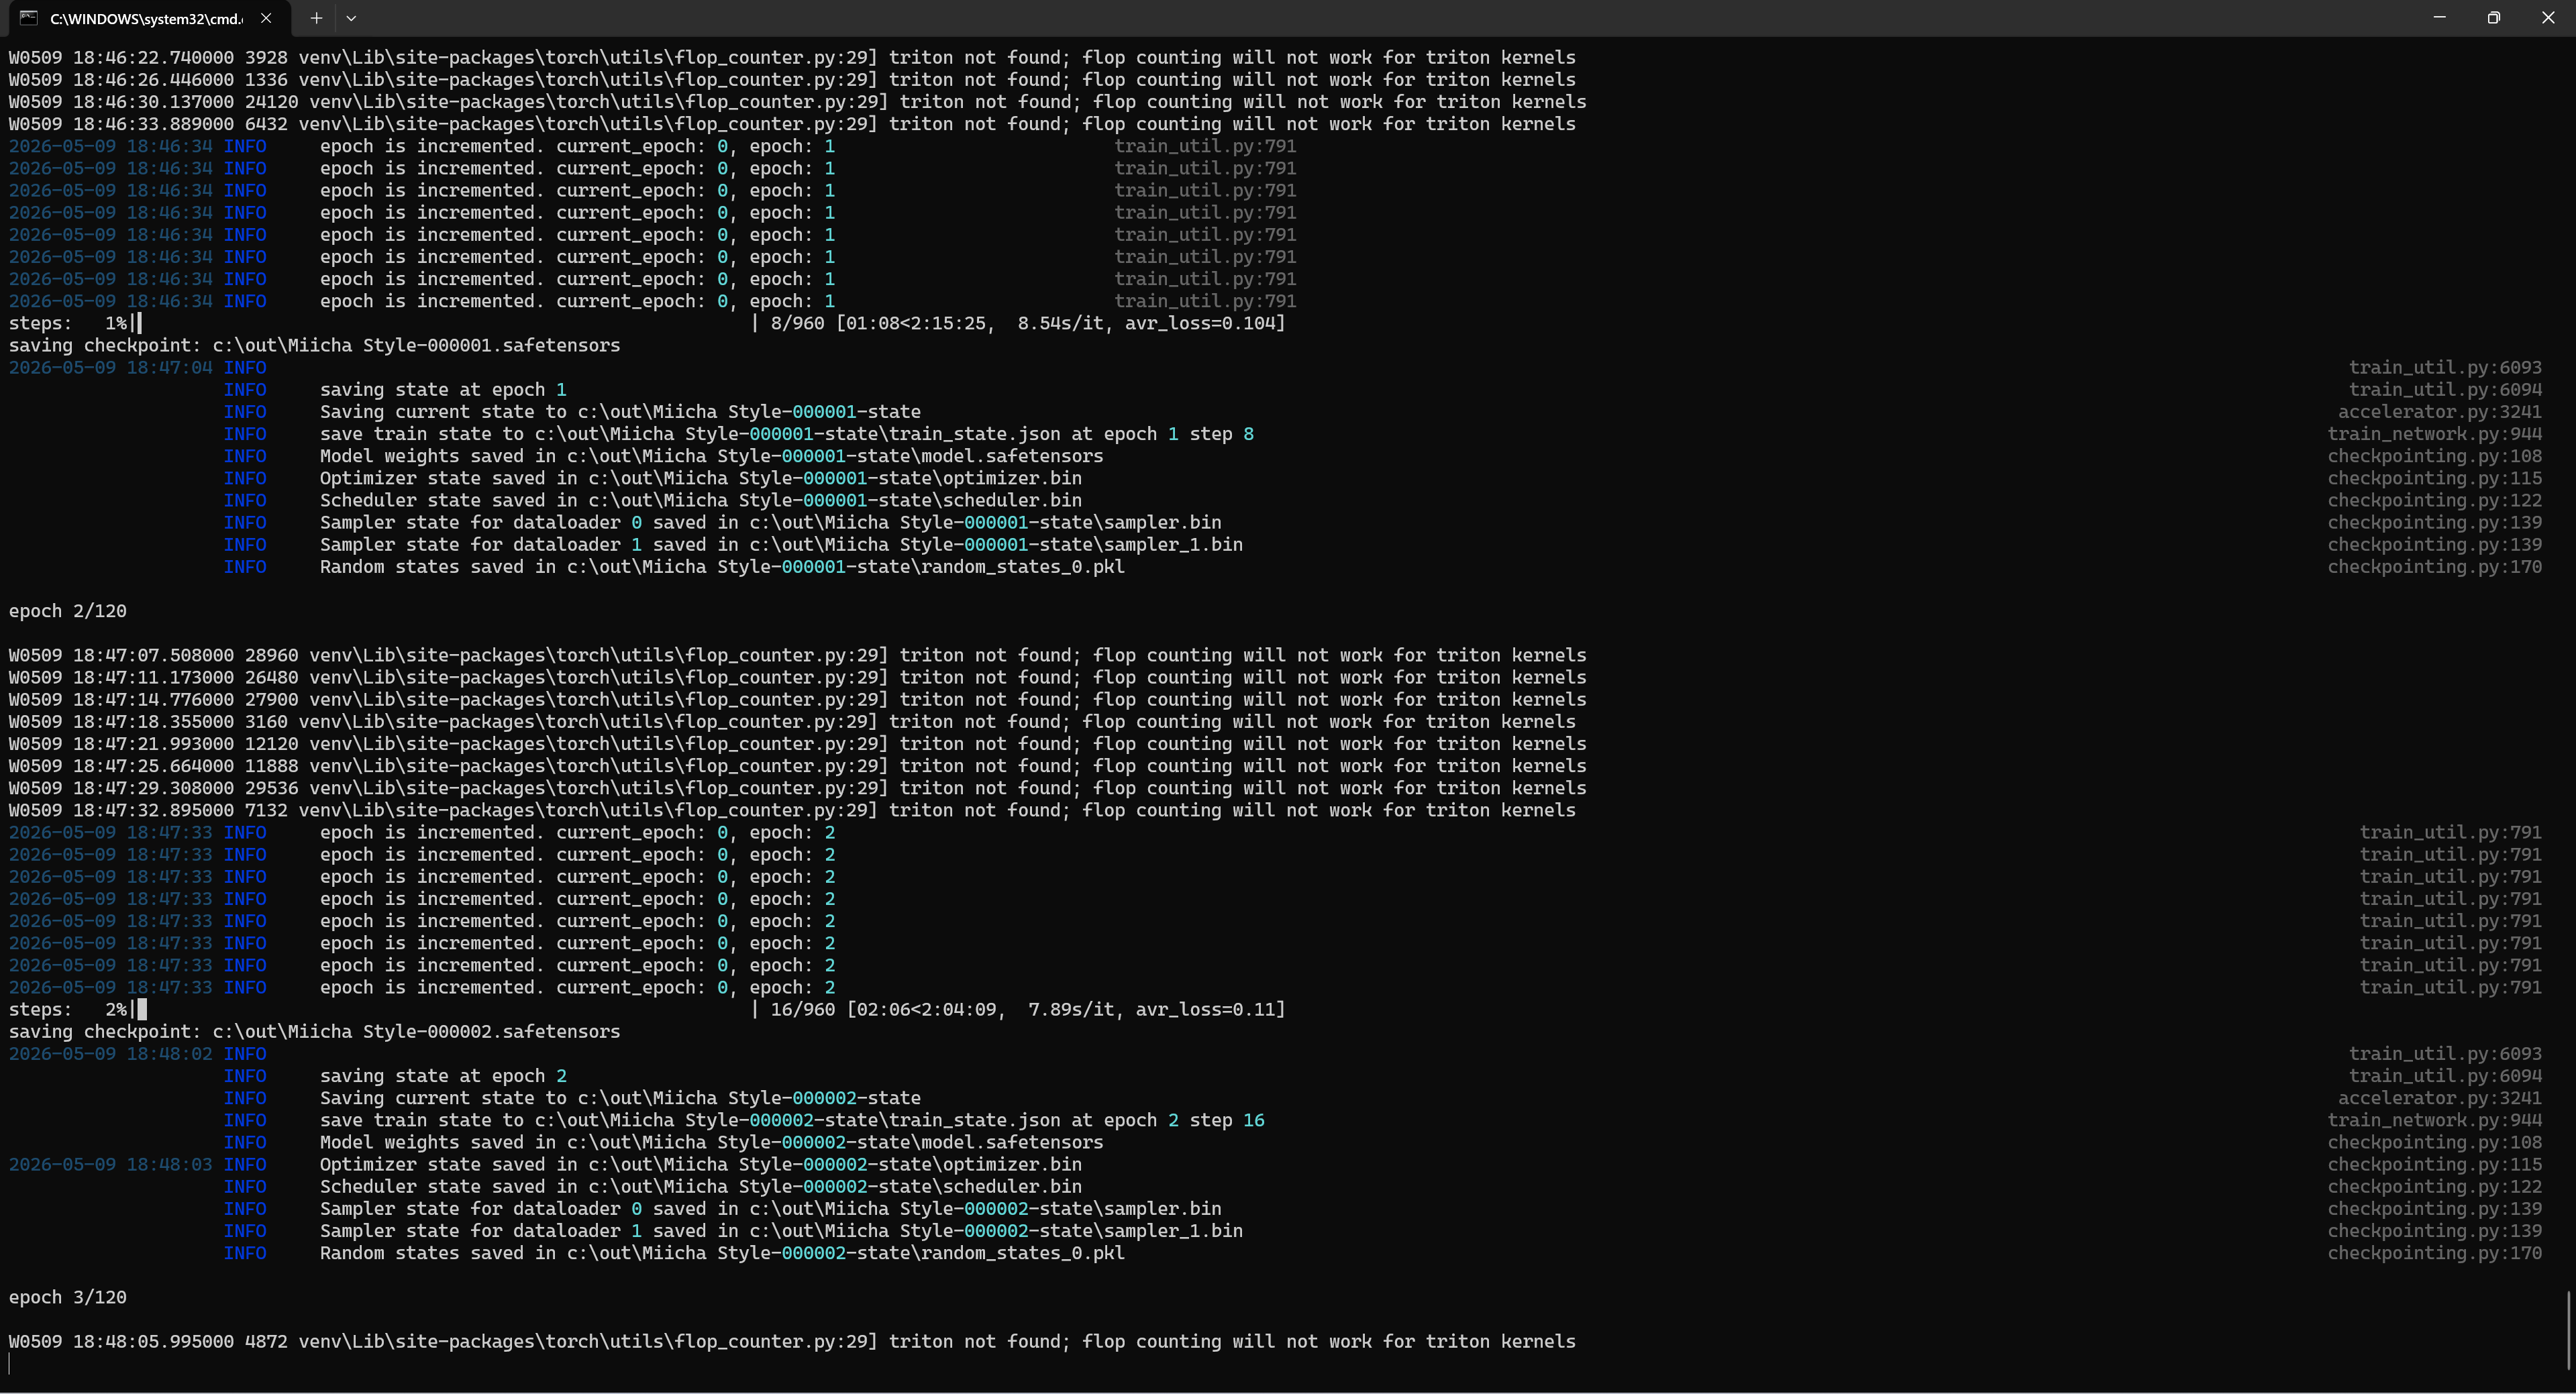Viewport: 2576px width, 1394px height.
Task: Click 'saving state at epoch 1' line
Action: click(443, 390)
